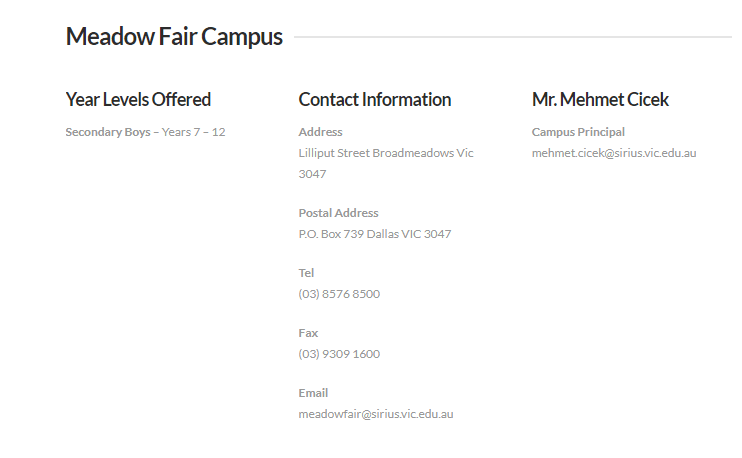Click the Email label above meadowfair address
The width and height of the screenshot is (742, 458).
pos(313,393)
